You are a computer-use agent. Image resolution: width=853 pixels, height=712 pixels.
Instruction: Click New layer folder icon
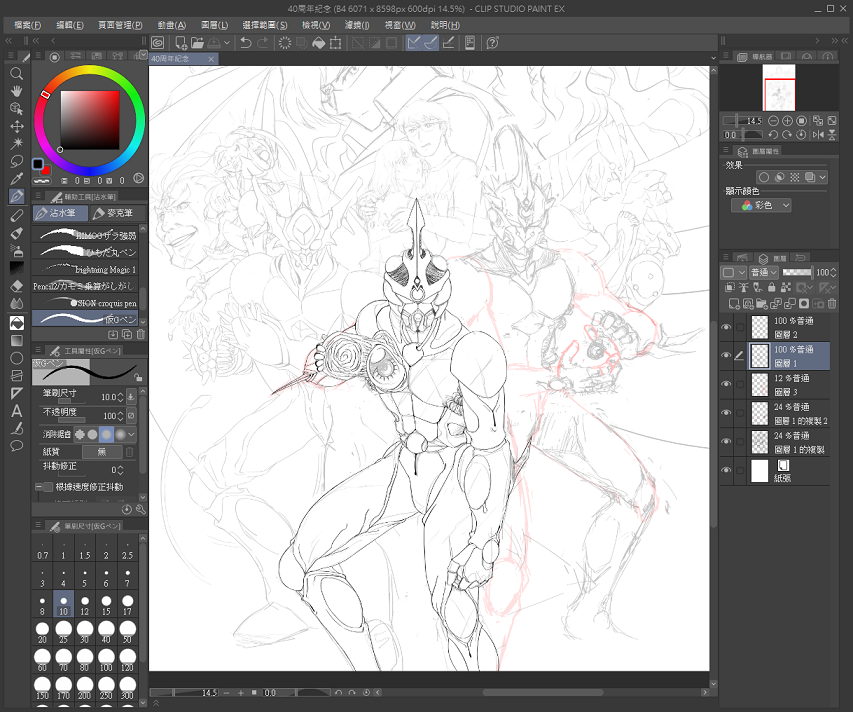[762, 304]
